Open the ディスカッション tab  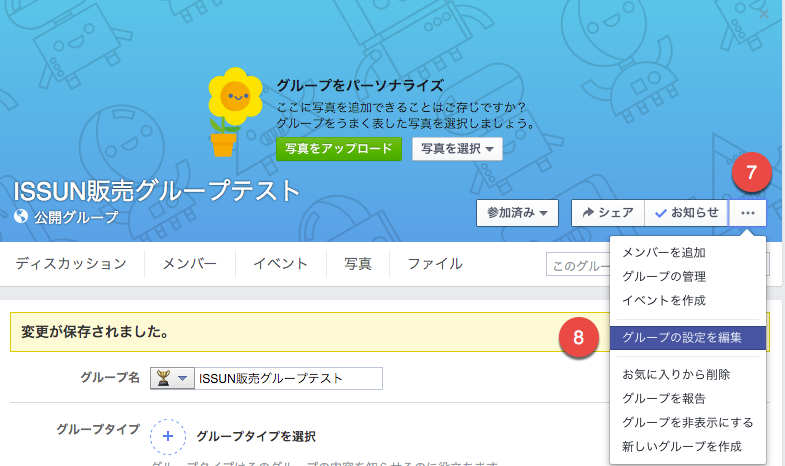tap(71, 264)
